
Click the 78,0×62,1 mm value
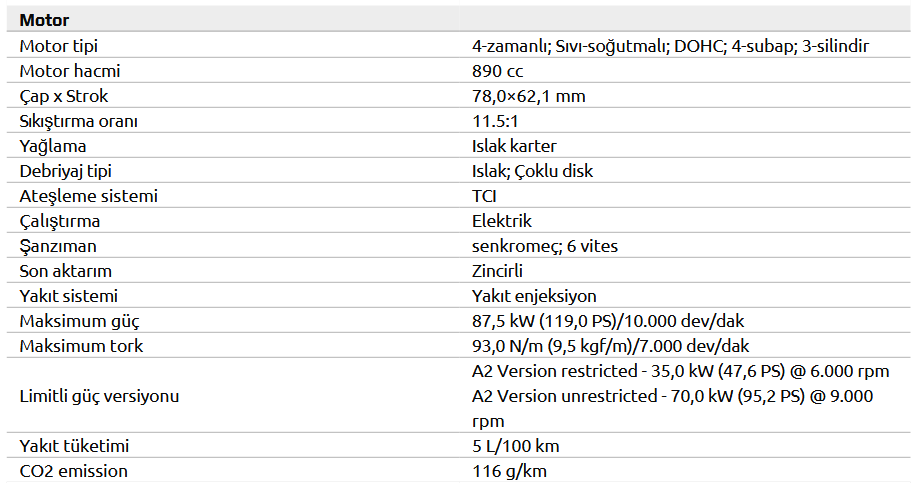(528, 96)
